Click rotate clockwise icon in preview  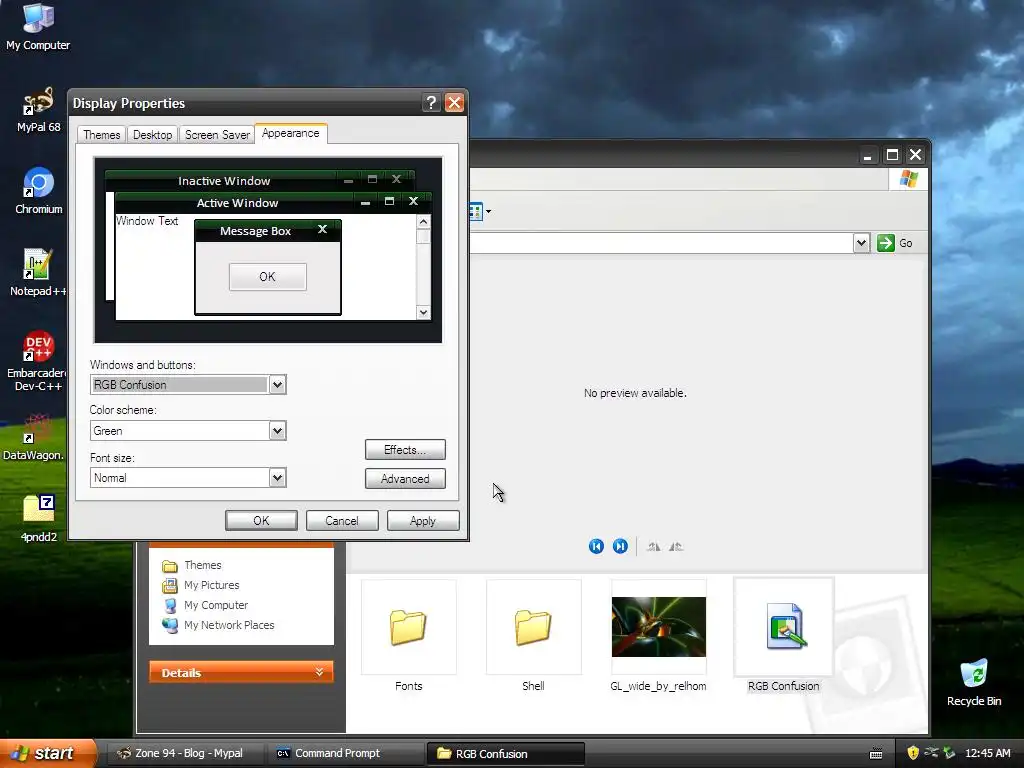click(x=654, y=547)
